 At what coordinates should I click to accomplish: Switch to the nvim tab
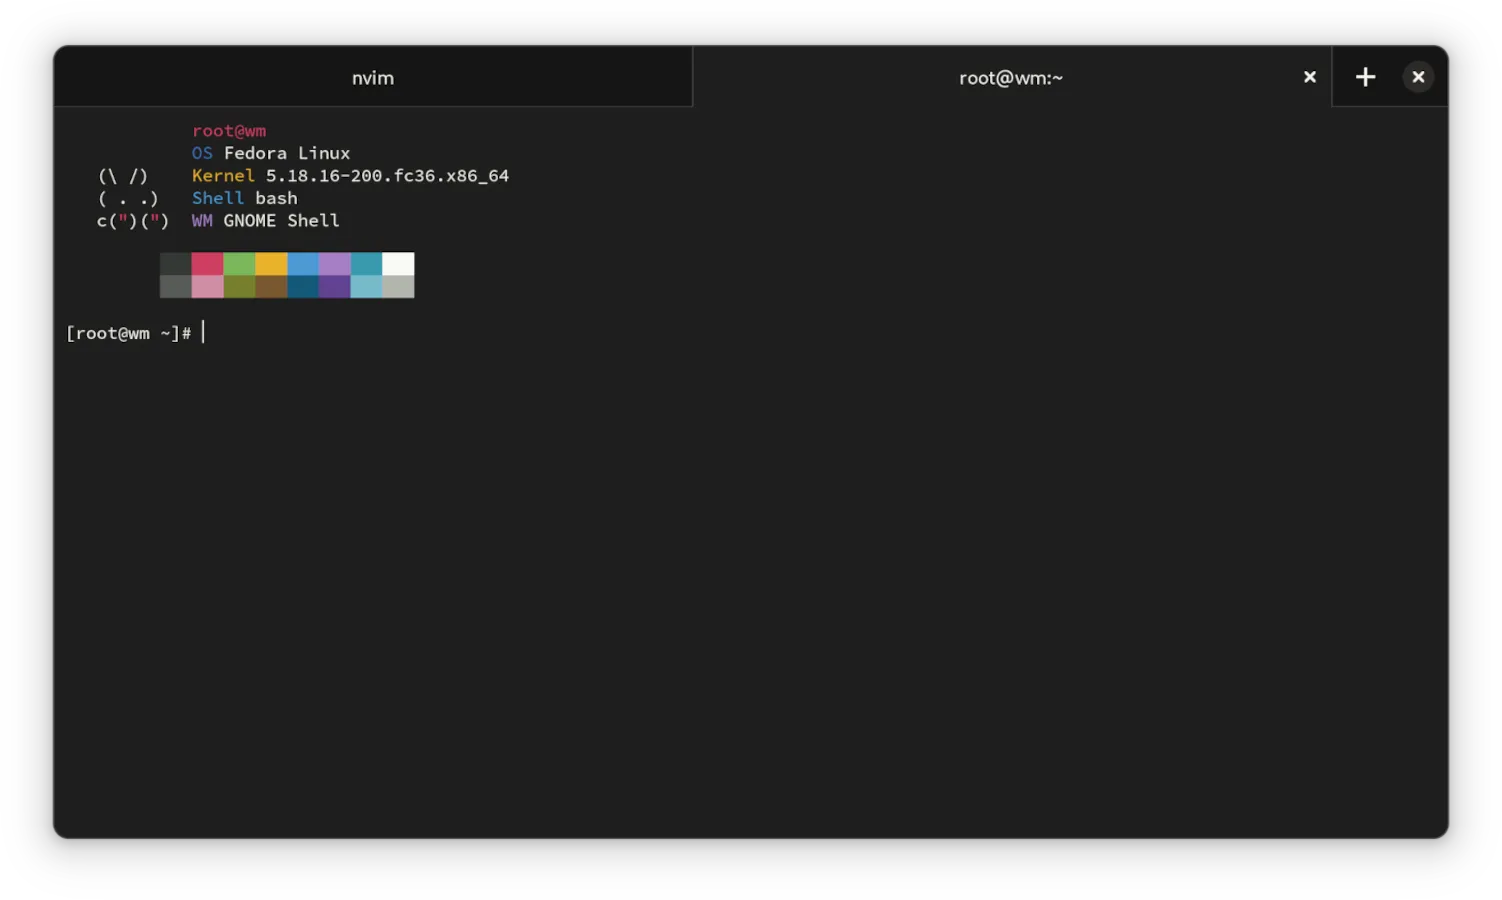coord(373,77)
